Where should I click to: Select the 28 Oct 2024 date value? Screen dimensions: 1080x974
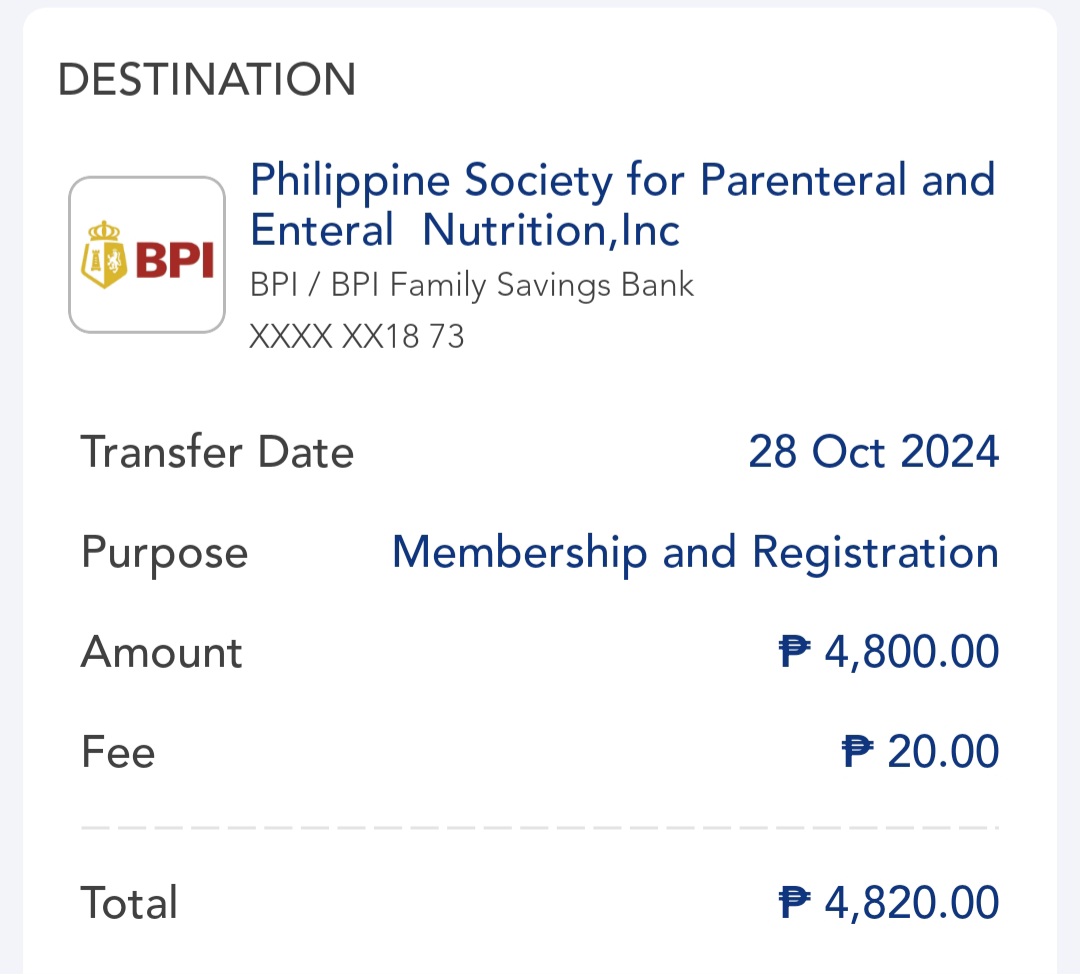[873, 452]
